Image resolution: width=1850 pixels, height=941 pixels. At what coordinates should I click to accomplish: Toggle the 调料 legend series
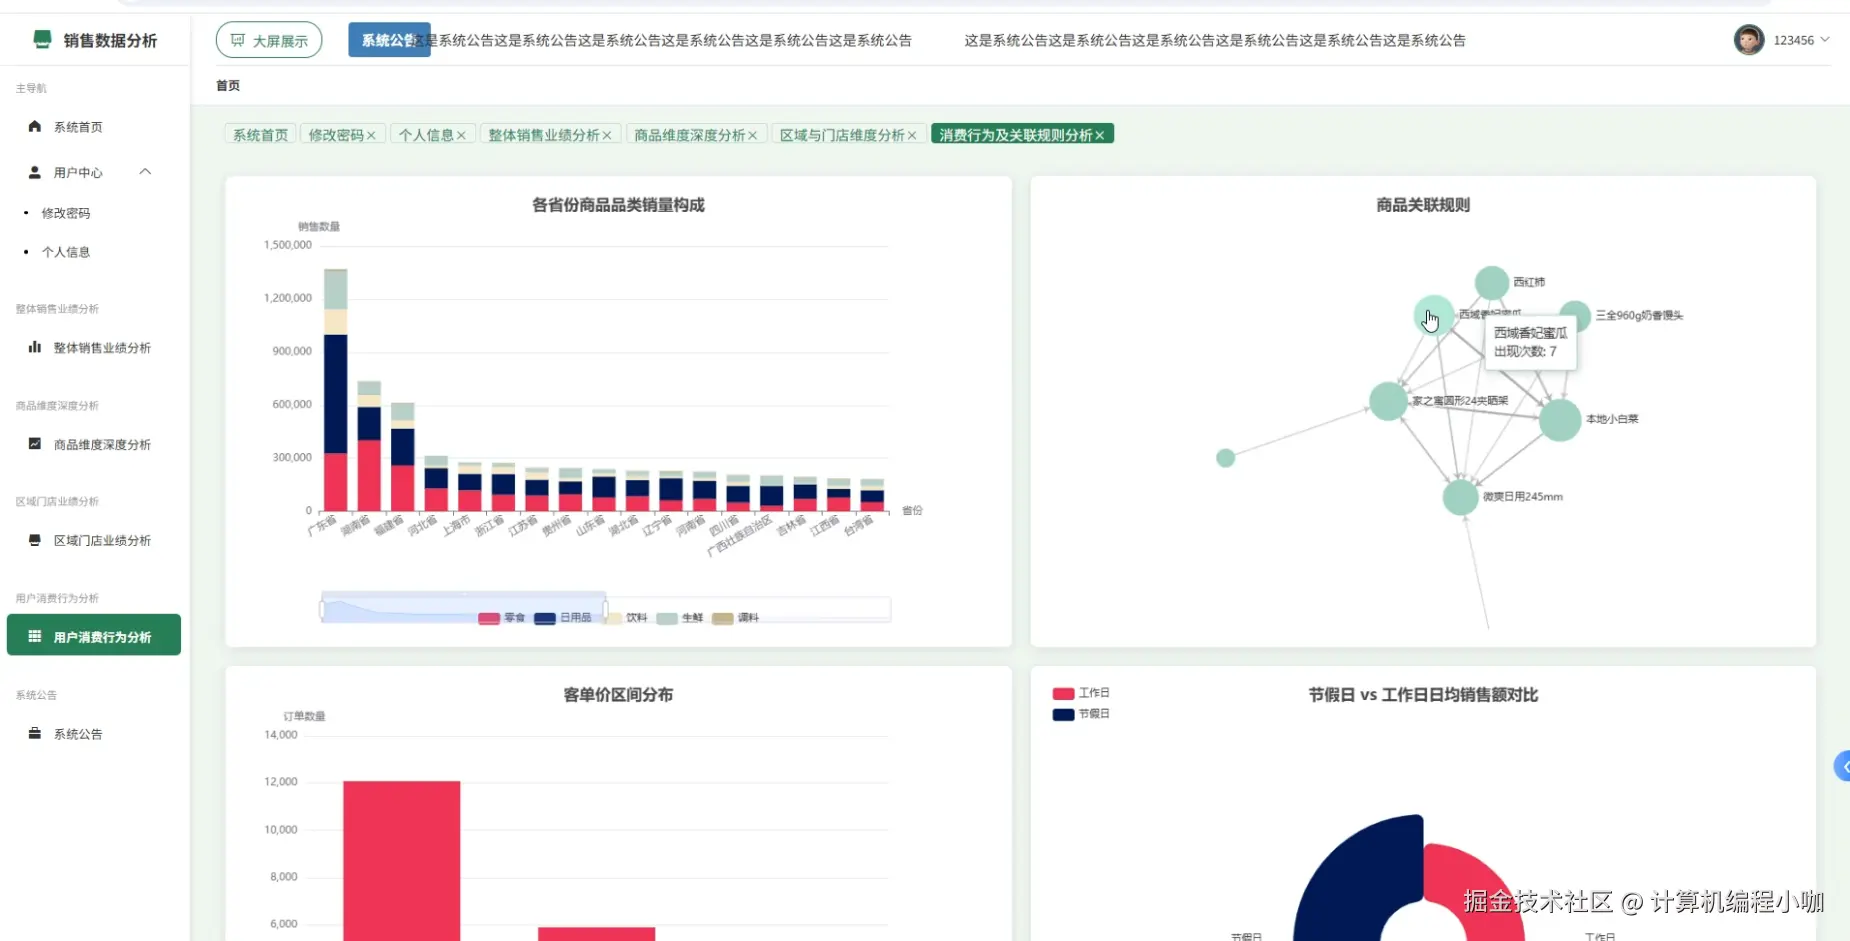(736, 618)
